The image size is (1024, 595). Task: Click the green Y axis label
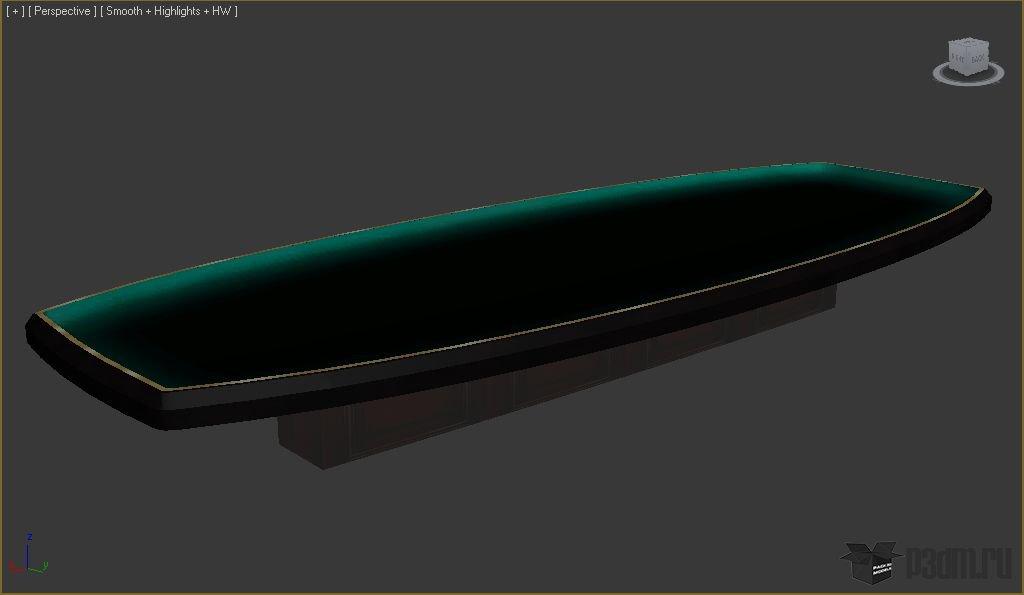coord(46,567)
